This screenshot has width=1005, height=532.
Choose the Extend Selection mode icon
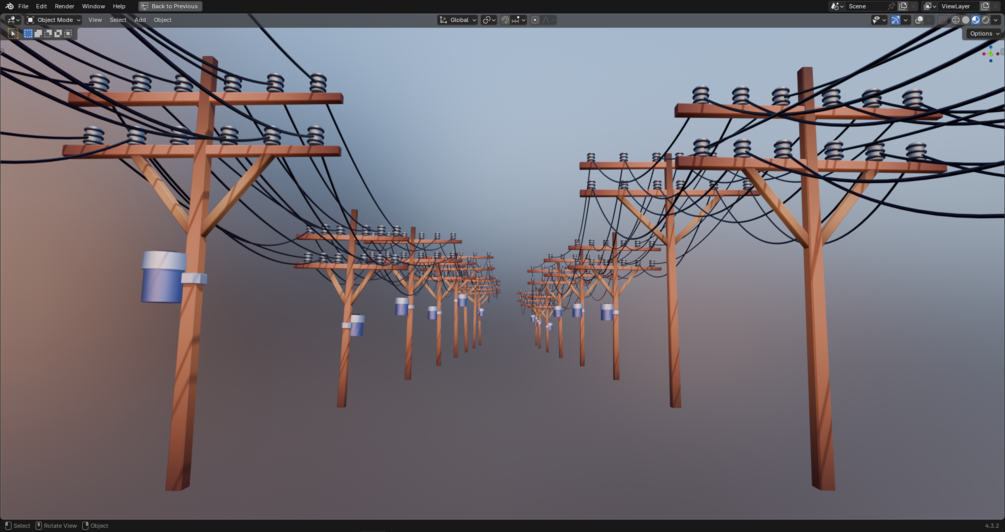pyautogui.click(x=38, y=33)
